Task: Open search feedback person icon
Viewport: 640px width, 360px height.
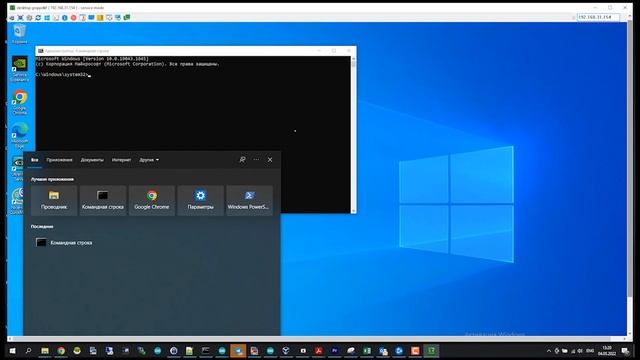Action: click(x=242, y=160)
